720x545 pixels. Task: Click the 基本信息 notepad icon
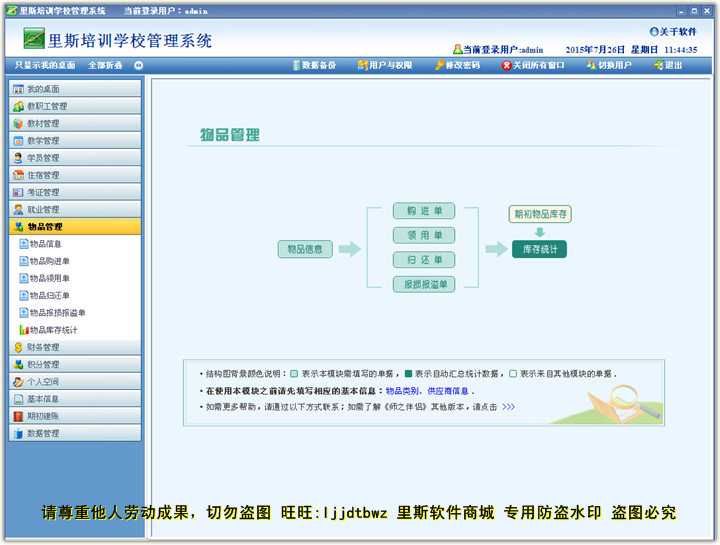18,399
